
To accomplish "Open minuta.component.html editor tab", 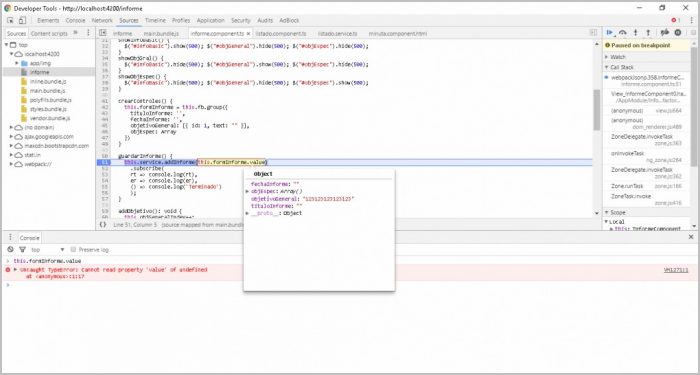I will (397, 33).
